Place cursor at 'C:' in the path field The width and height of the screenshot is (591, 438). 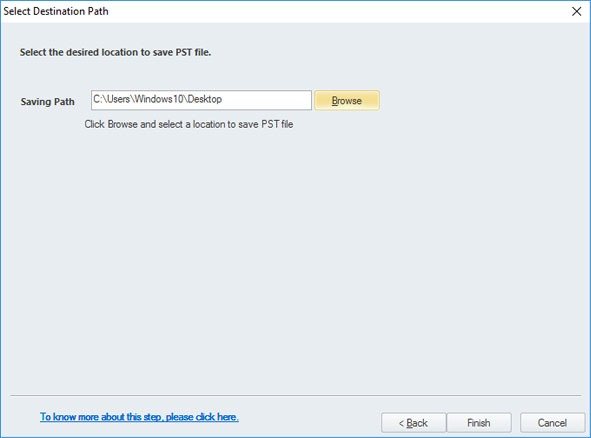pyautogui.click(x=97, y=99)
